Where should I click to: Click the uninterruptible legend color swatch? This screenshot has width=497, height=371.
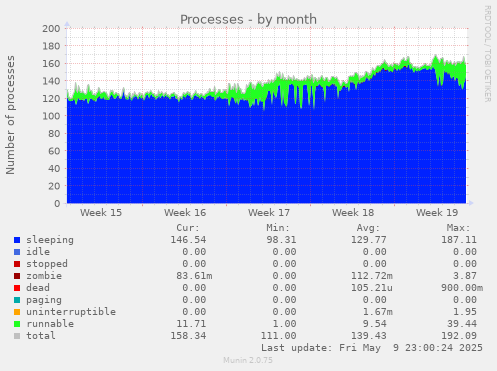tap(17, 312)
